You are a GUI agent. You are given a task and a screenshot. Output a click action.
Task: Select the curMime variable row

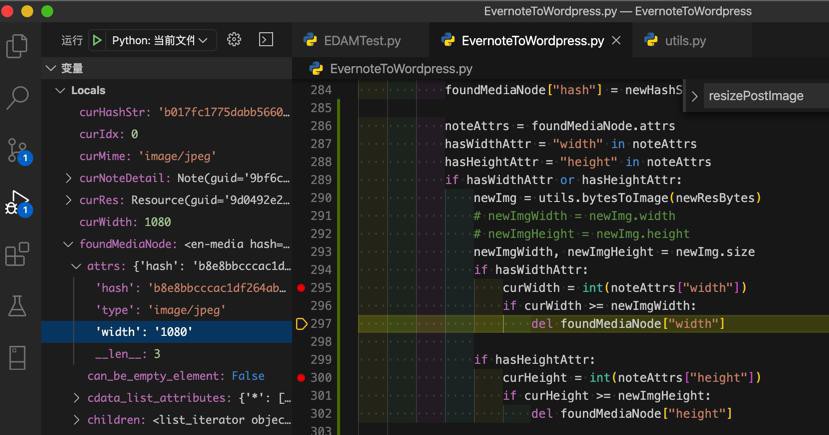[x=167, y=156]
